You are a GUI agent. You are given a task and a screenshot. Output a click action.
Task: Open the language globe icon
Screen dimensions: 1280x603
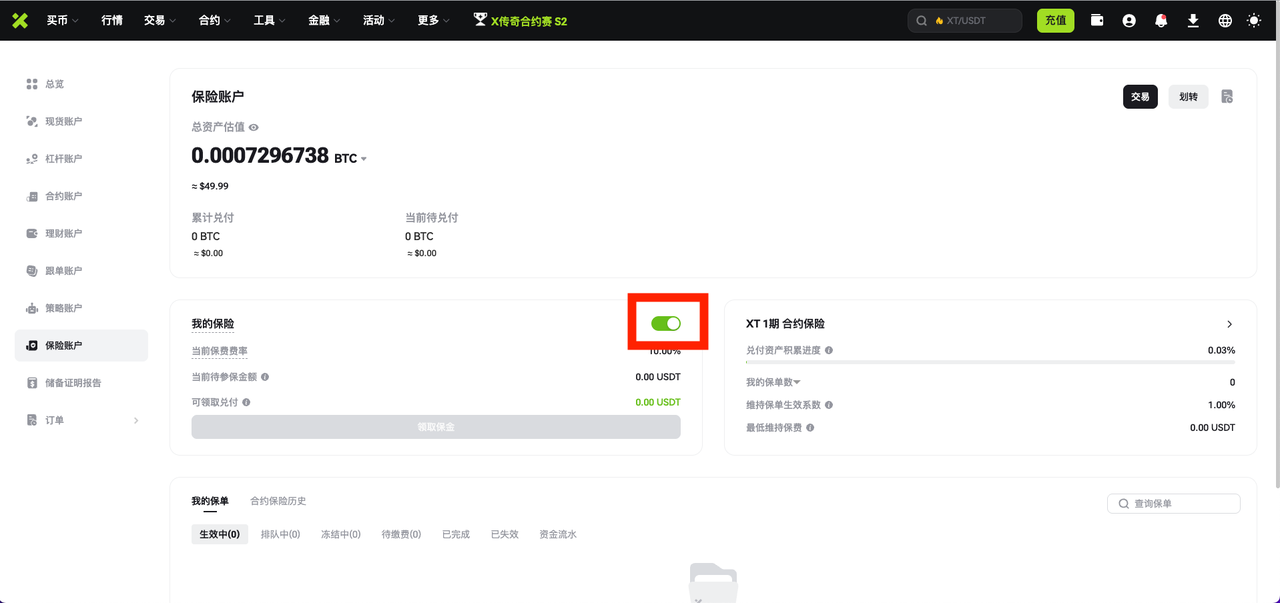click(1225, 20)
